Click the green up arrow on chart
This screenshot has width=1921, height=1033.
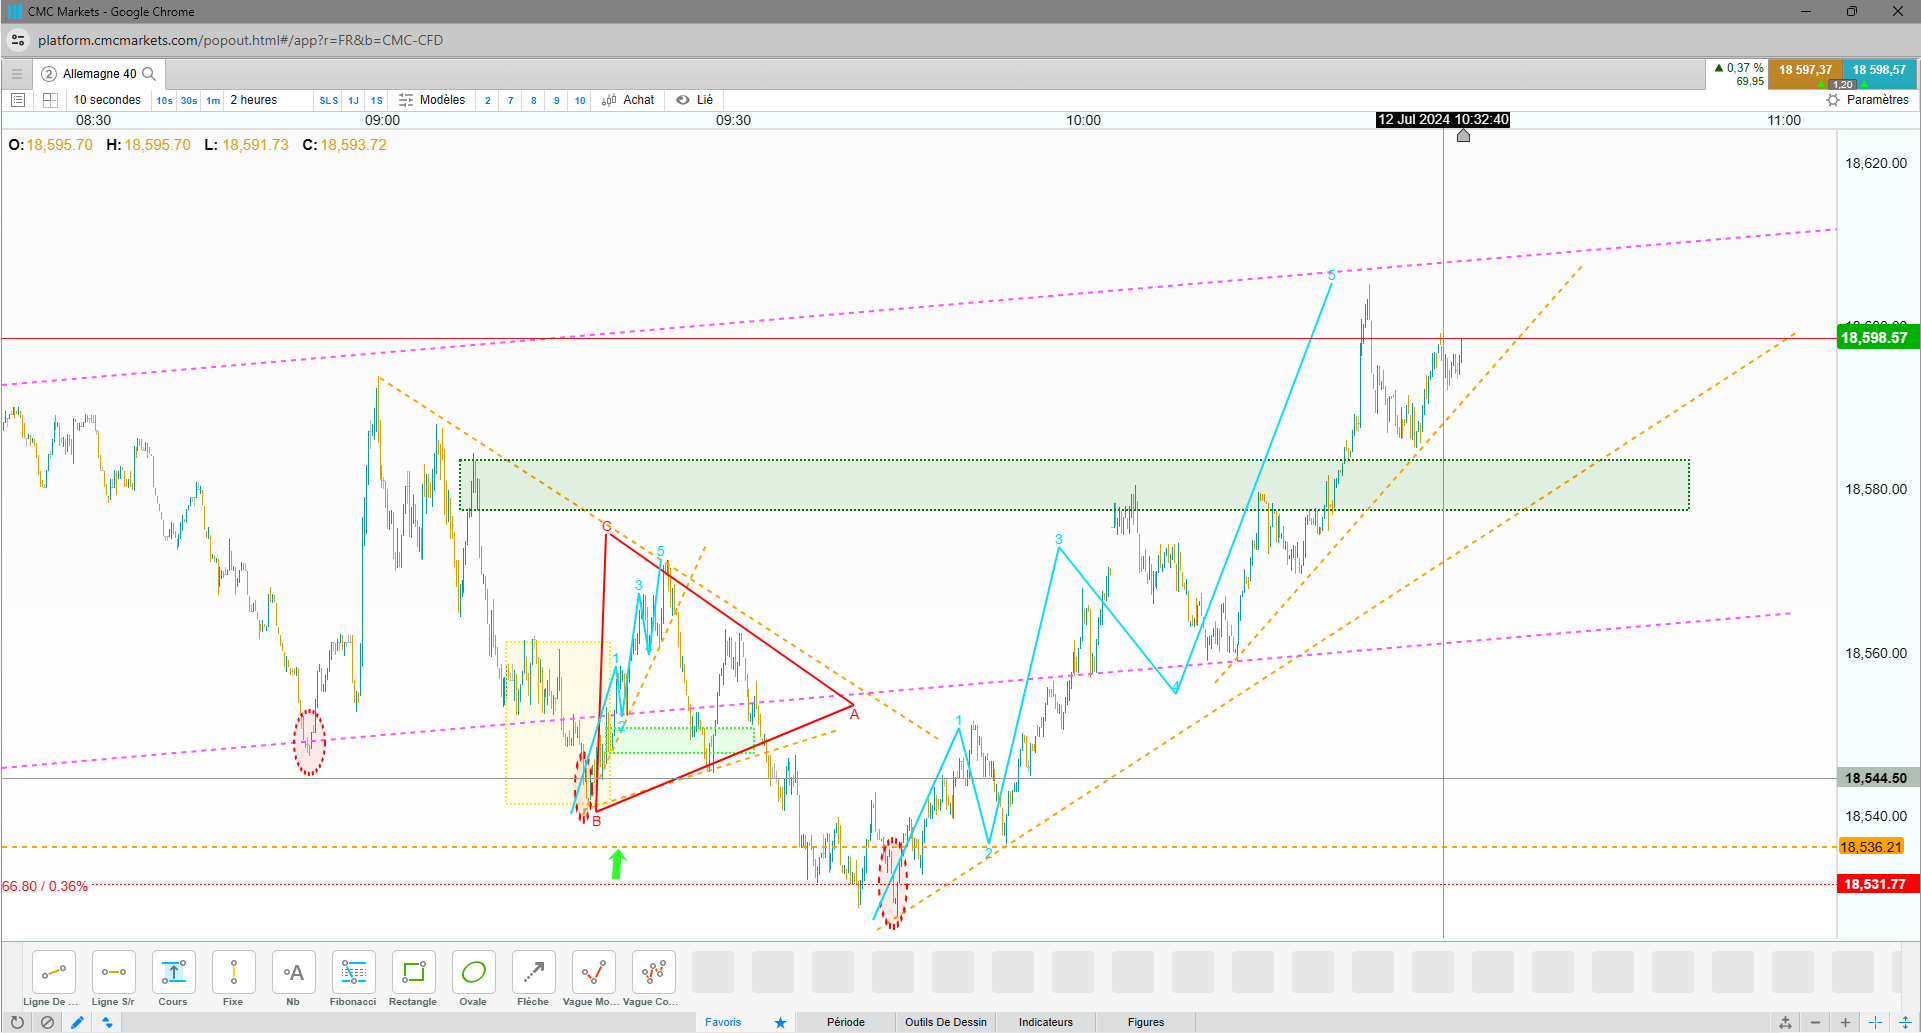click(x=618, y=864)
